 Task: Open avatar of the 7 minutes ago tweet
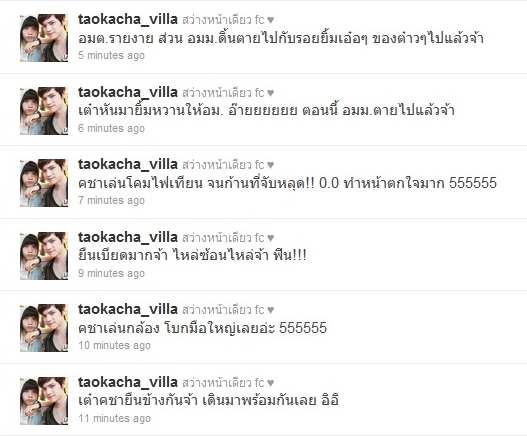tap(44, 183)
